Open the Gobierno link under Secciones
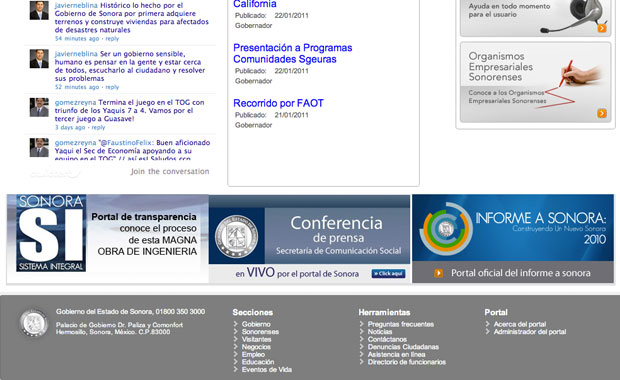Screen dimensions: 620x380 coord(256,324)
